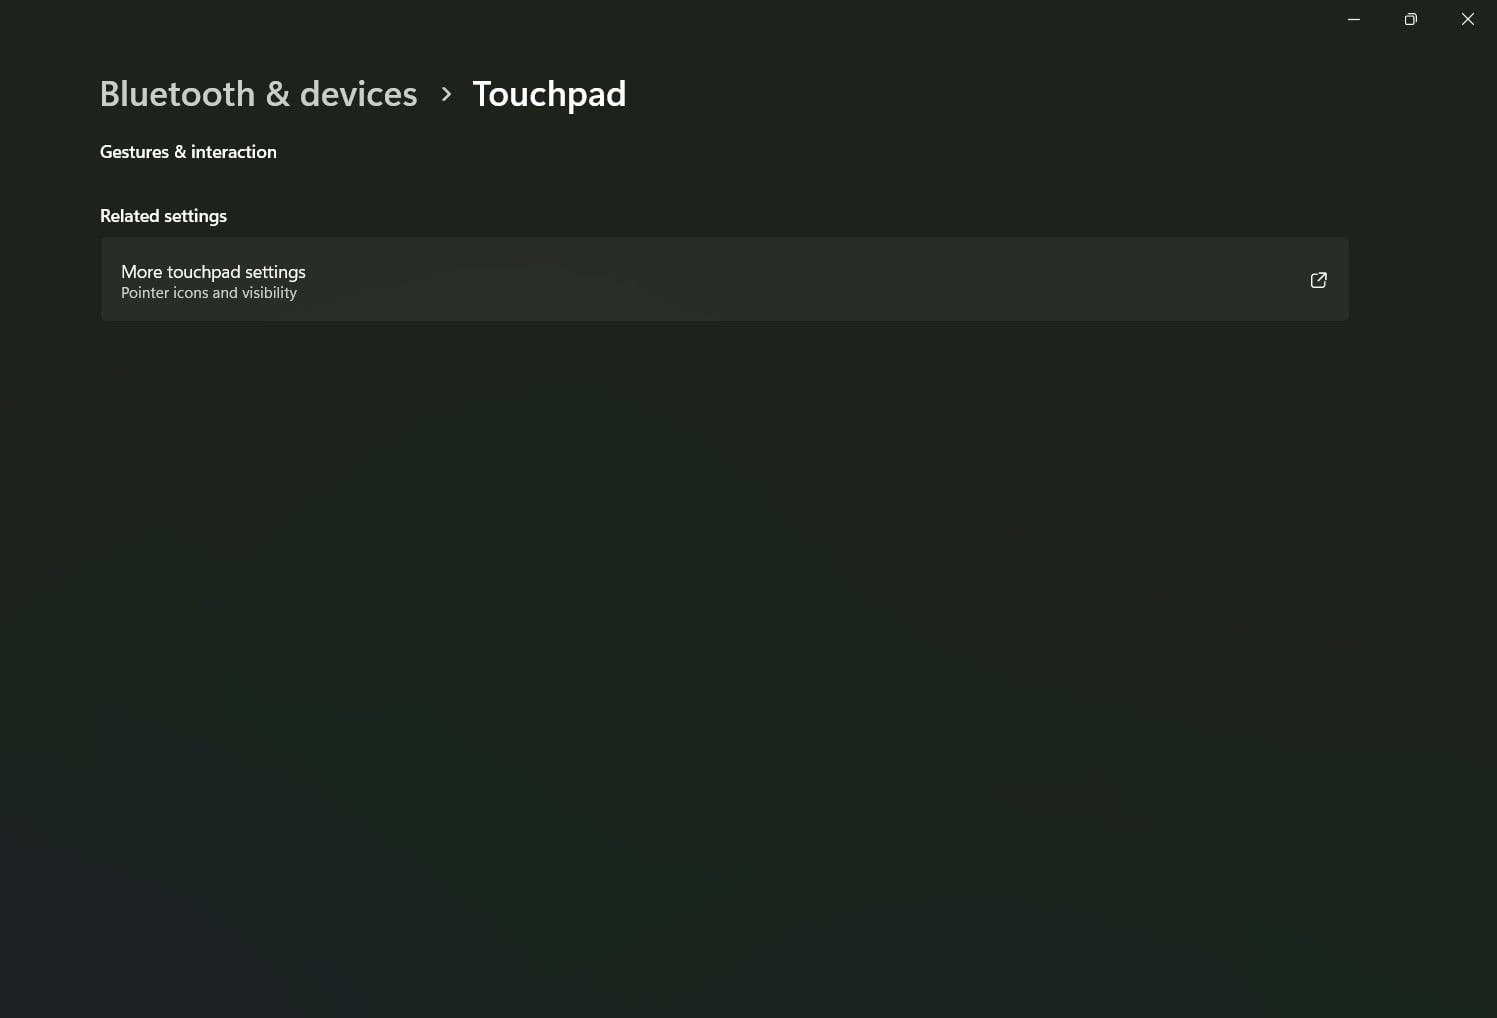
Task: Click the word interaction in the section heading
Action: (x=233, y=152)
